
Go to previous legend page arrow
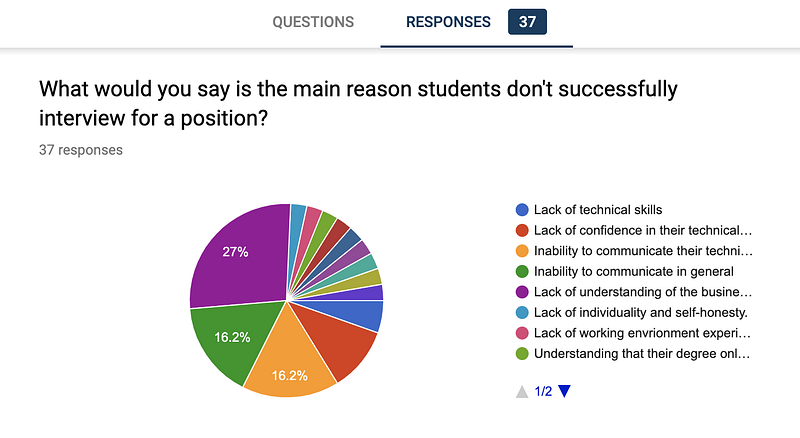[x=522, y=392]
